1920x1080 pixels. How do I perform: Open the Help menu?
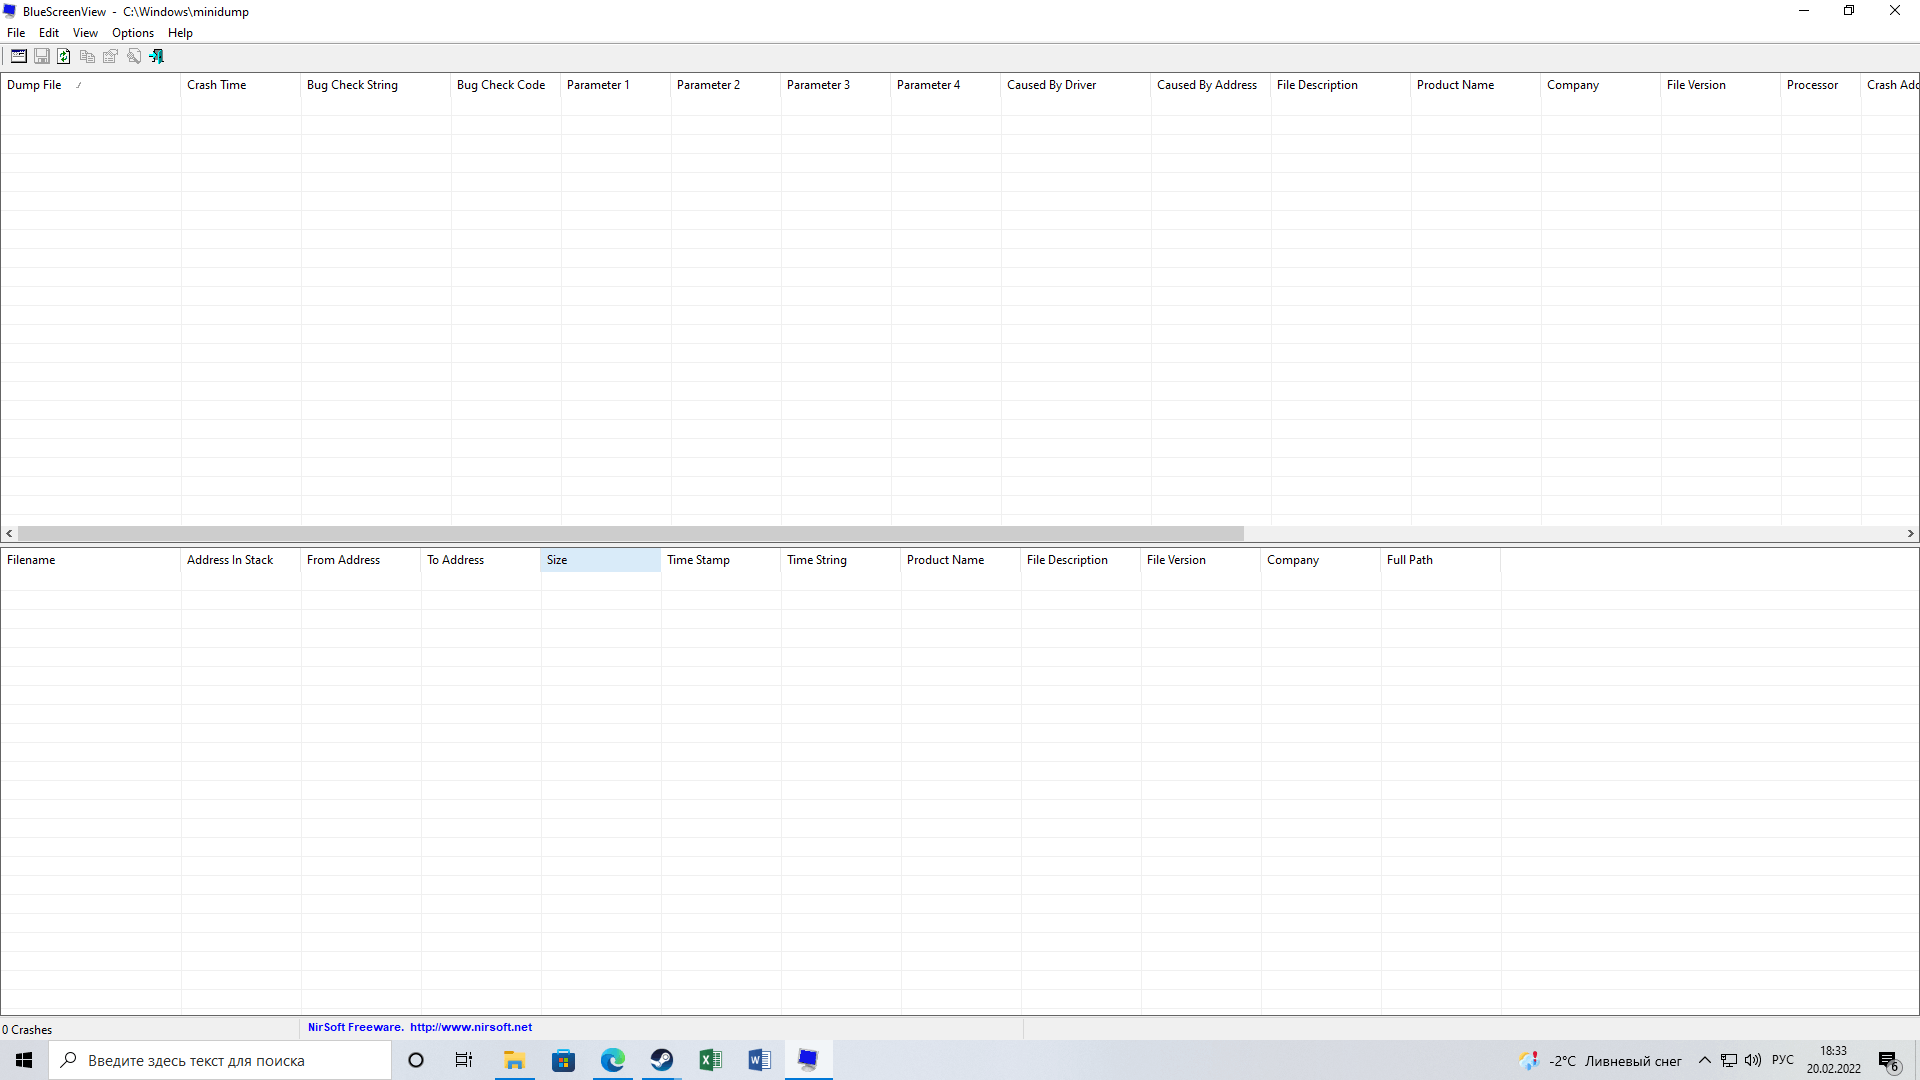180,33
